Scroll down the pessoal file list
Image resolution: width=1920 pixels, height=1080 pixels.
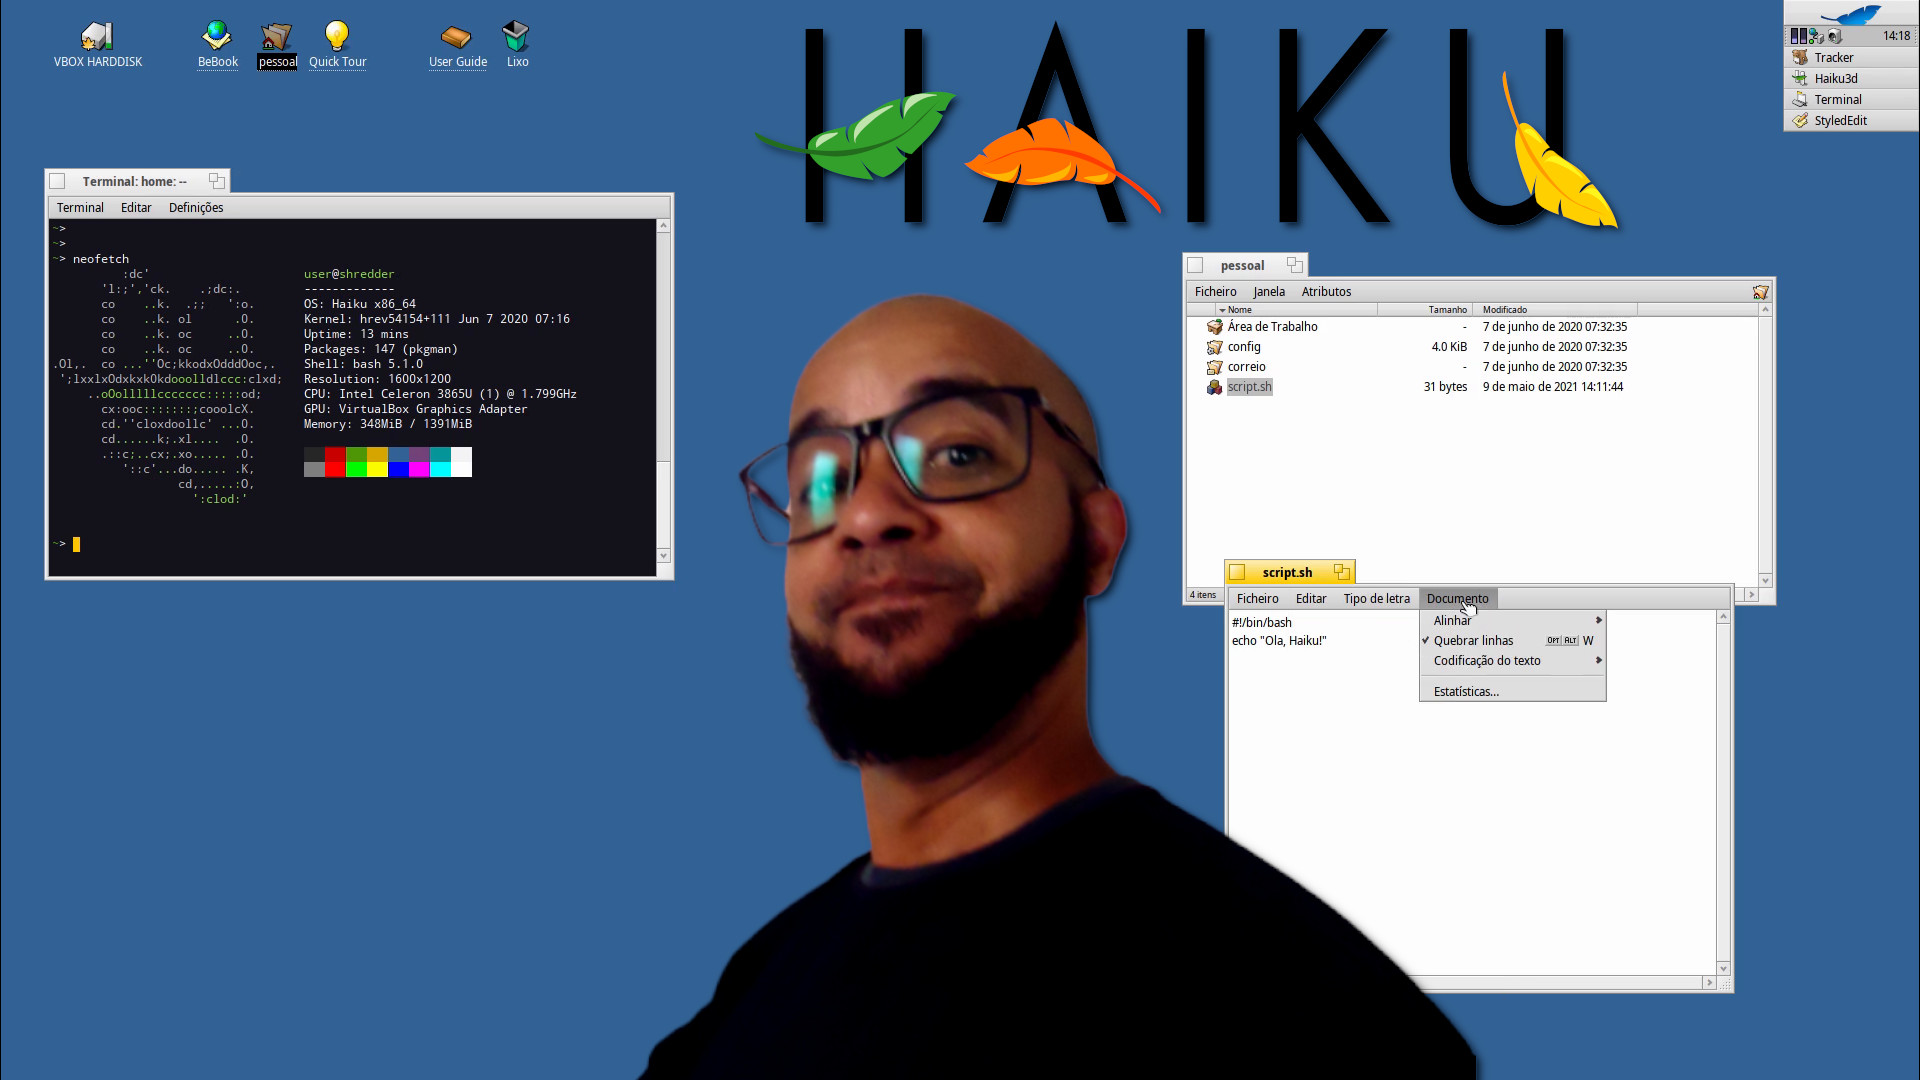(x=1764, y=580)
